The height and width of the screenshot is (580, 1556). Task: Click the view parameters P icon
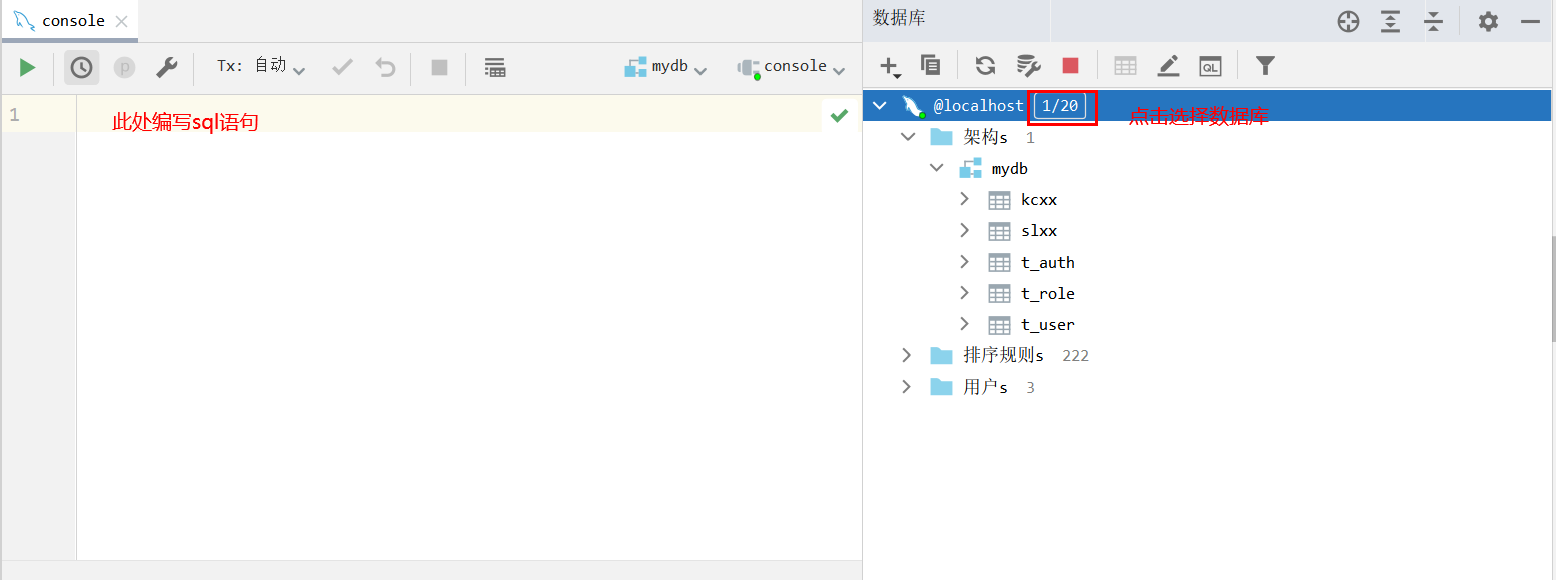tap(124, 67)
